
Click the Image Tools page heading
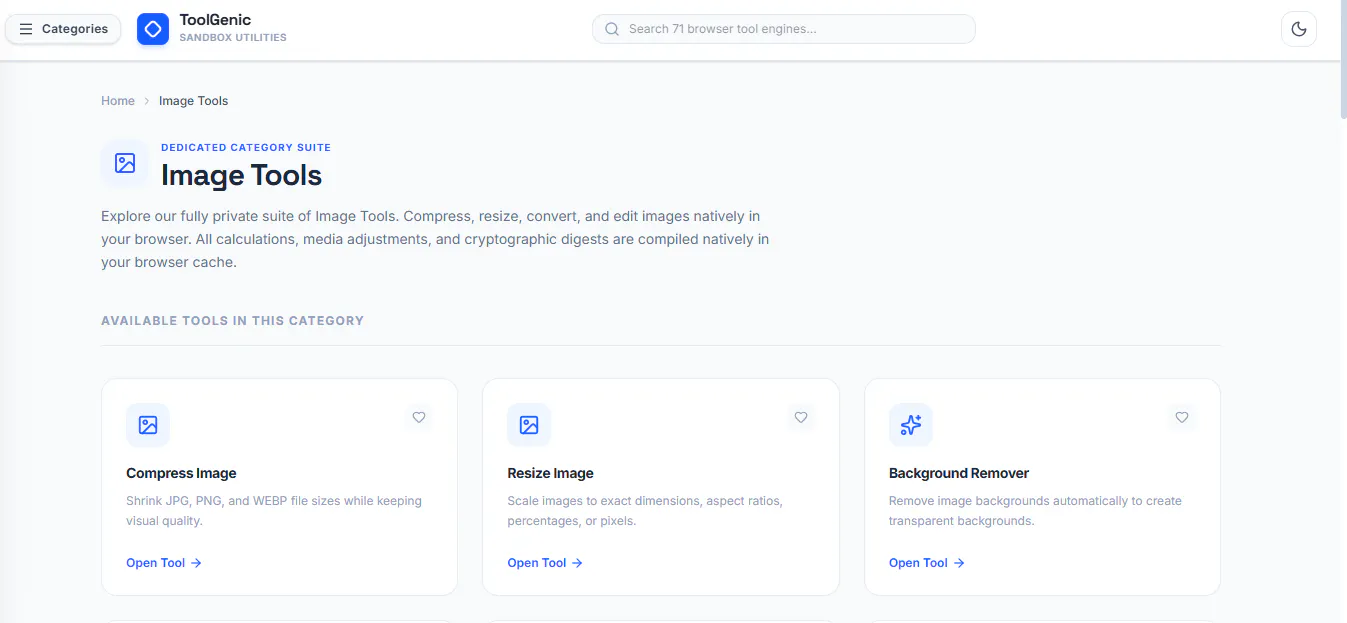coord(241,175)
